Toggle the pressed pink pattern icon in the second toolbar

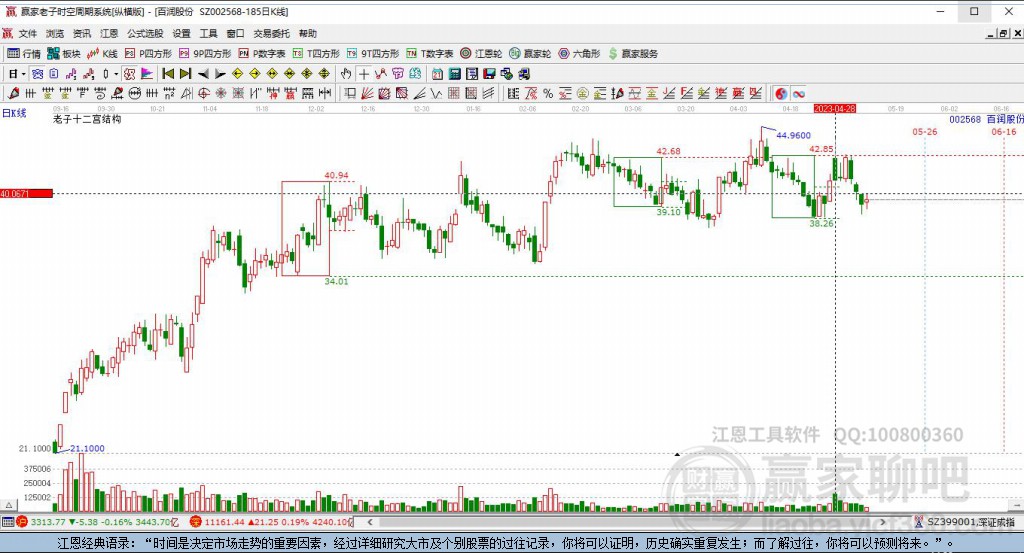129,74
